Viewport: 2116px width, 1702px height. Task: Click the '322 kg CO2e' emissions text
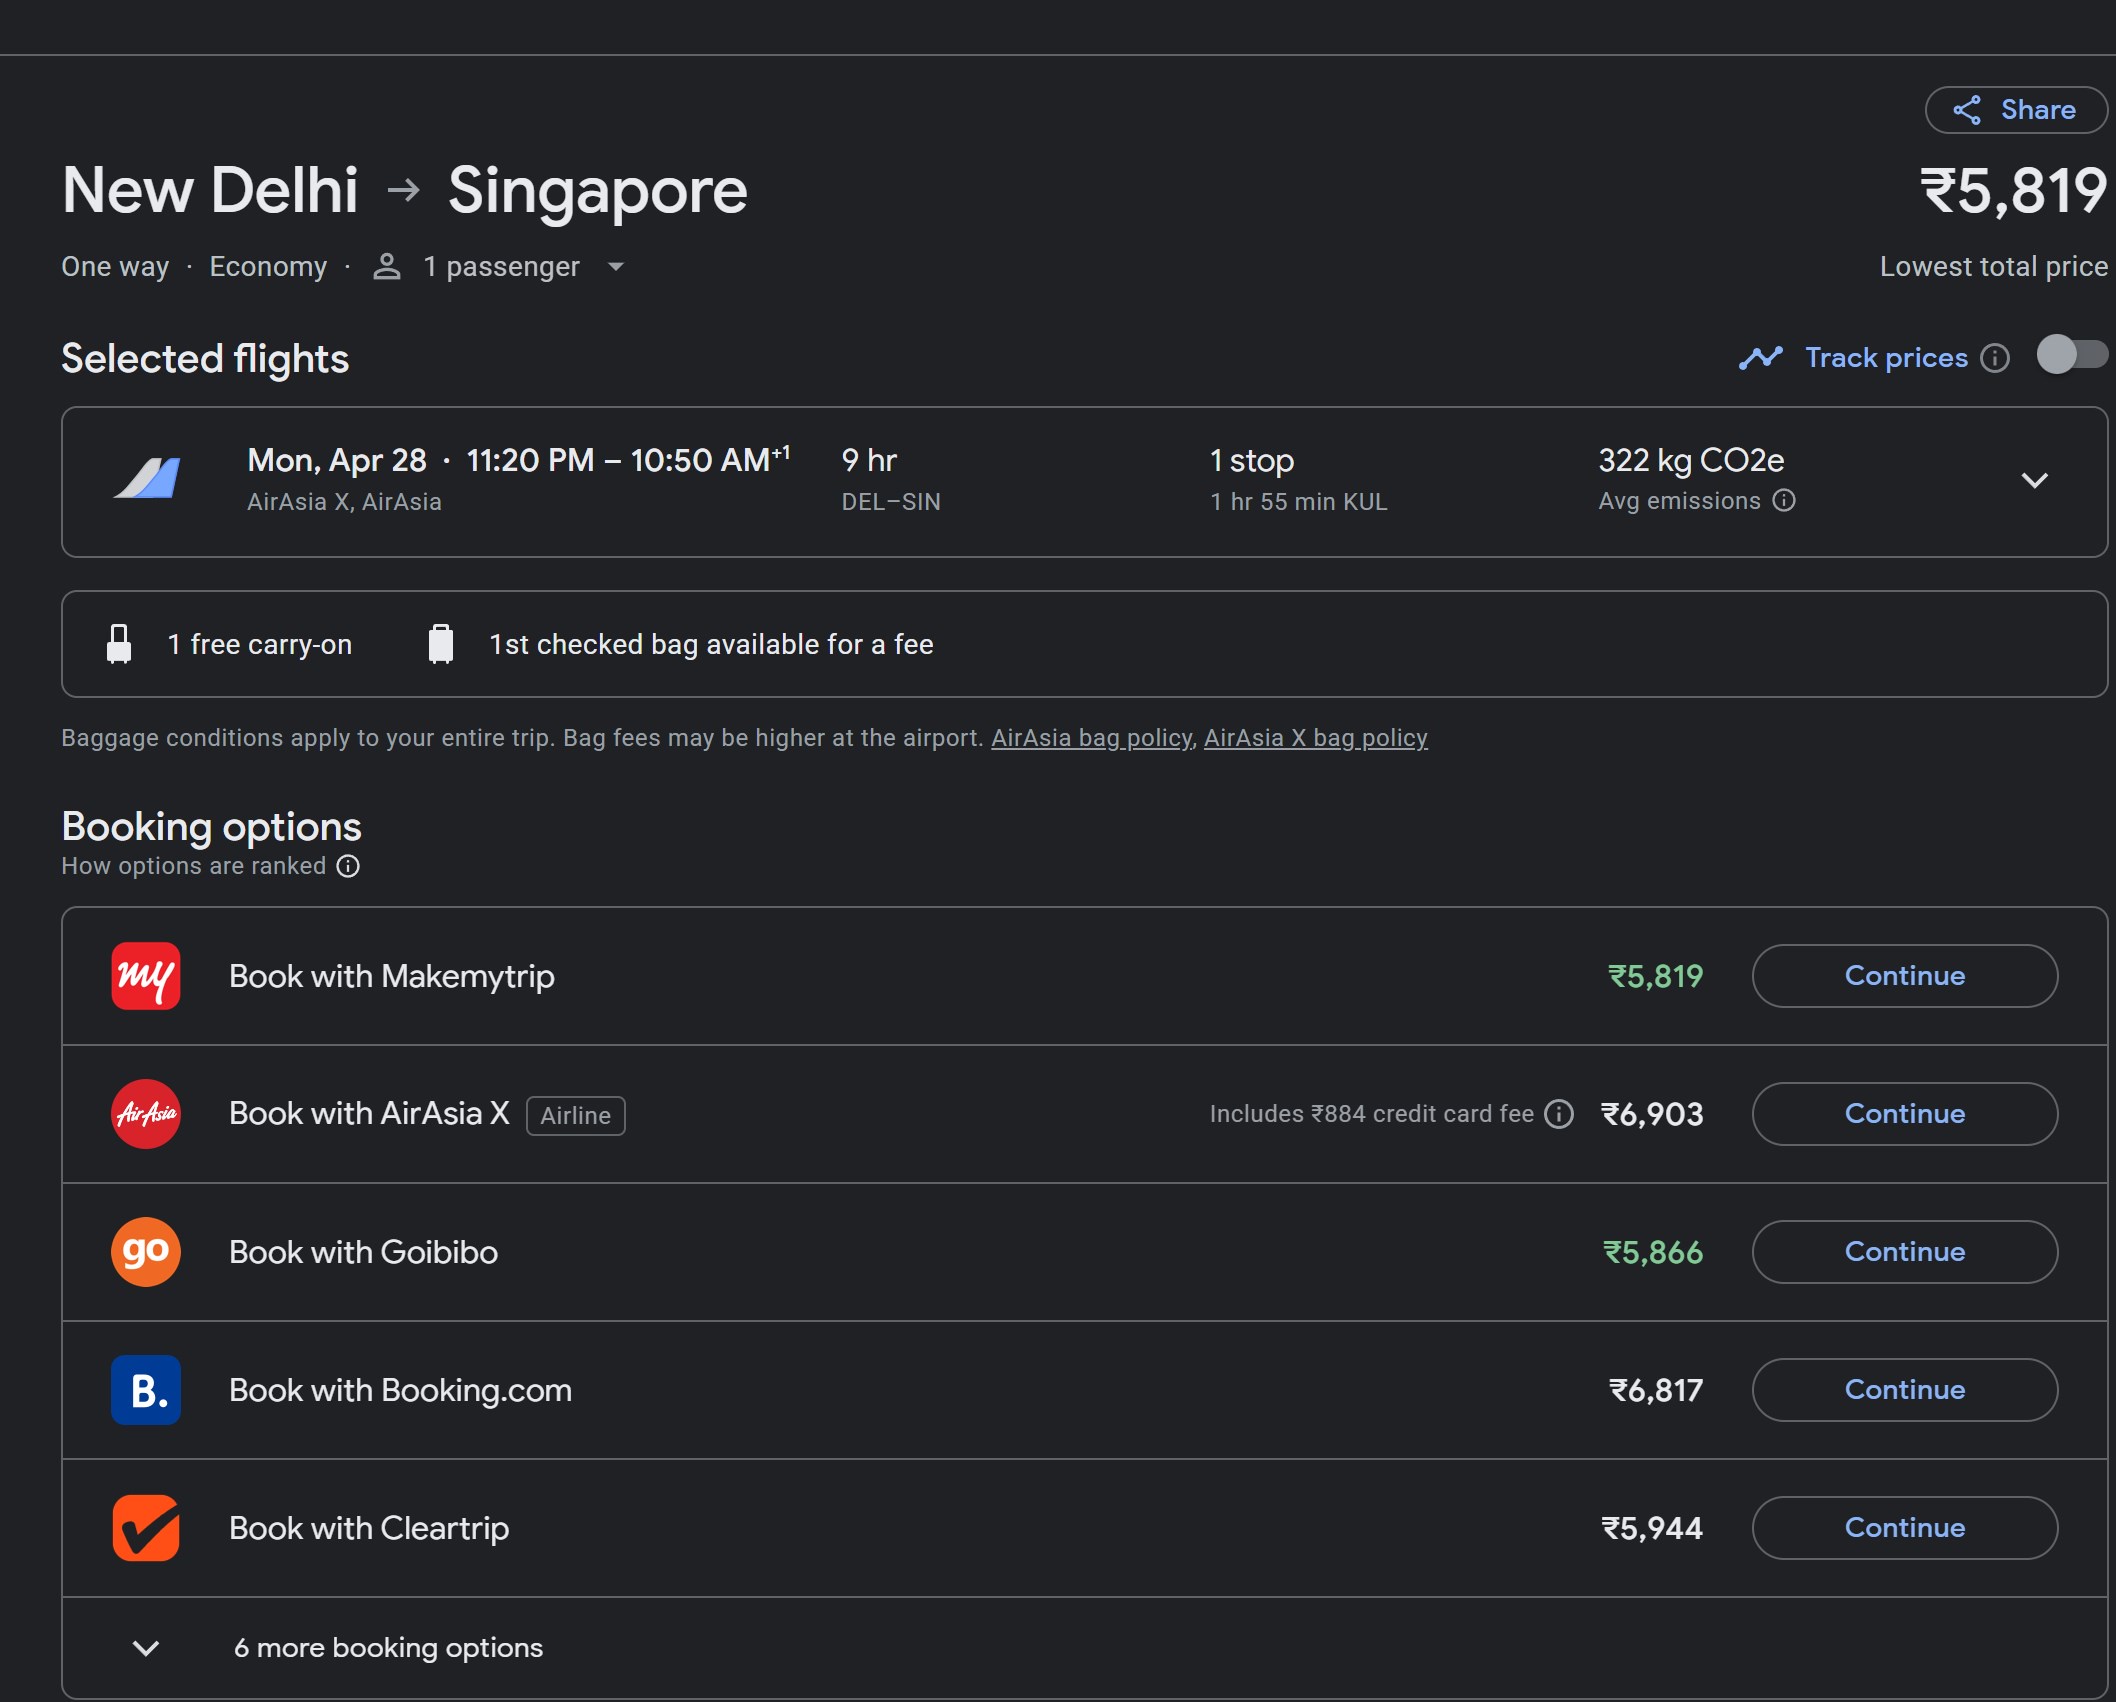point(1691,460)
